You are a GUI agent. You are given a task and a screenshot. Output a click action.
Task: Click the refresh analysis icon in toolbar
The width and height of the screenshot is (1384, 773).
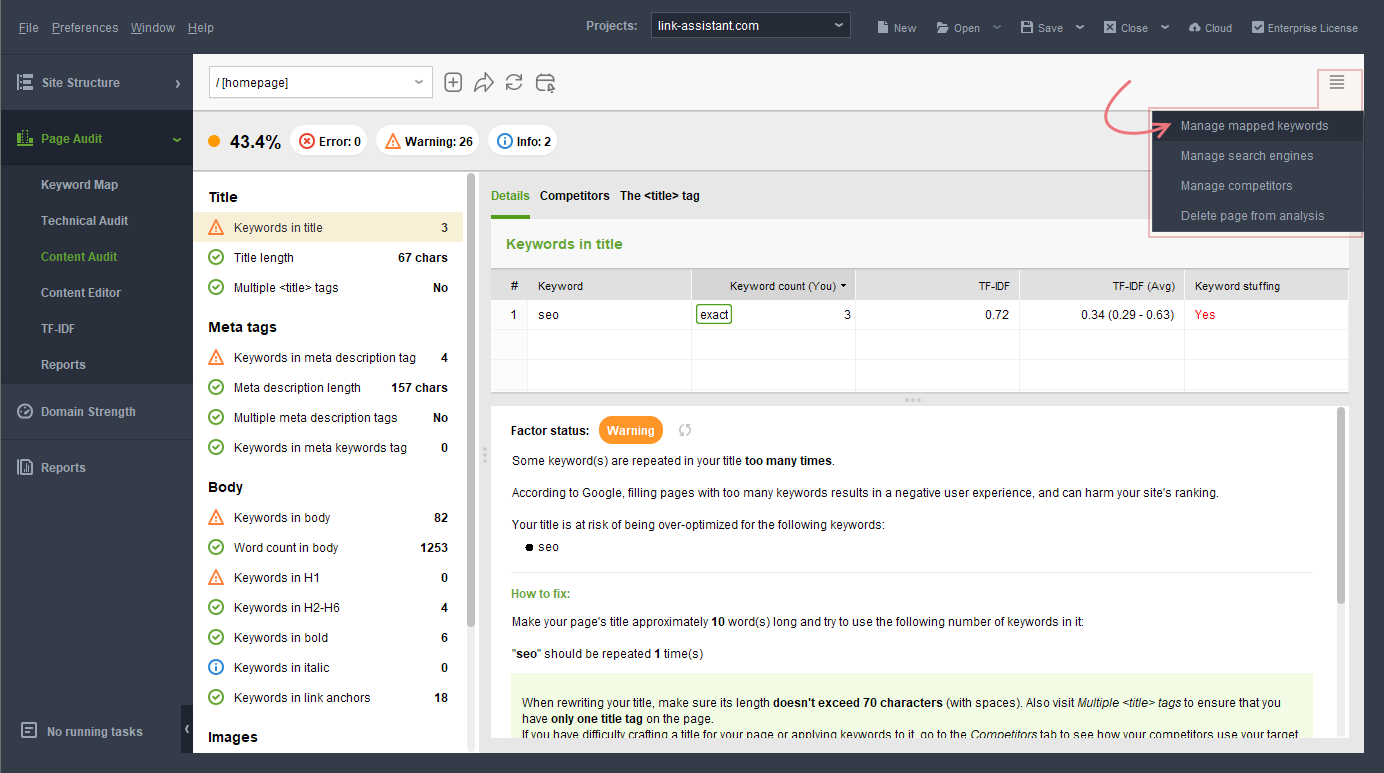[514, 82]
